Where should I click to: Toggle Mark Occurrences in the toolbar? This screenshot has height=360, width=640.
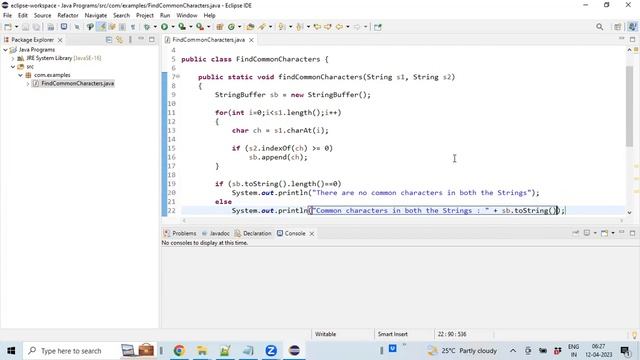coord(101,27)
